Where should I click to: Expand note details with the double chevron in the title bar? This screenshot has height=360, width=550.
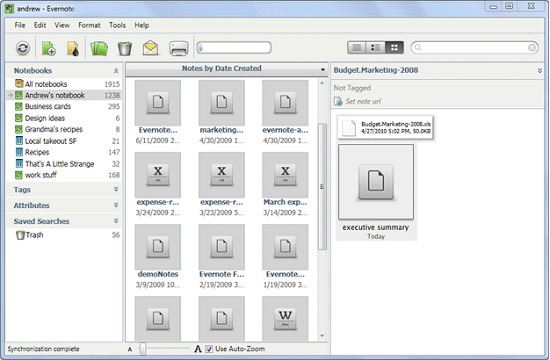[539, 71]
